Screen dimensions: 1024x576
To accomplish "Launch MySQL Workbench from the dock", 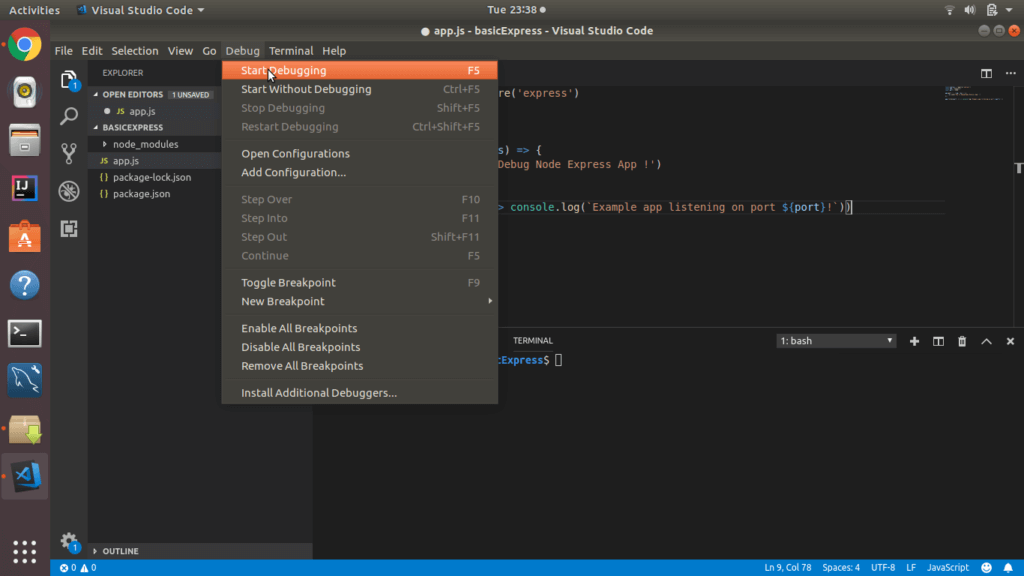I will [x=25, y=380].
